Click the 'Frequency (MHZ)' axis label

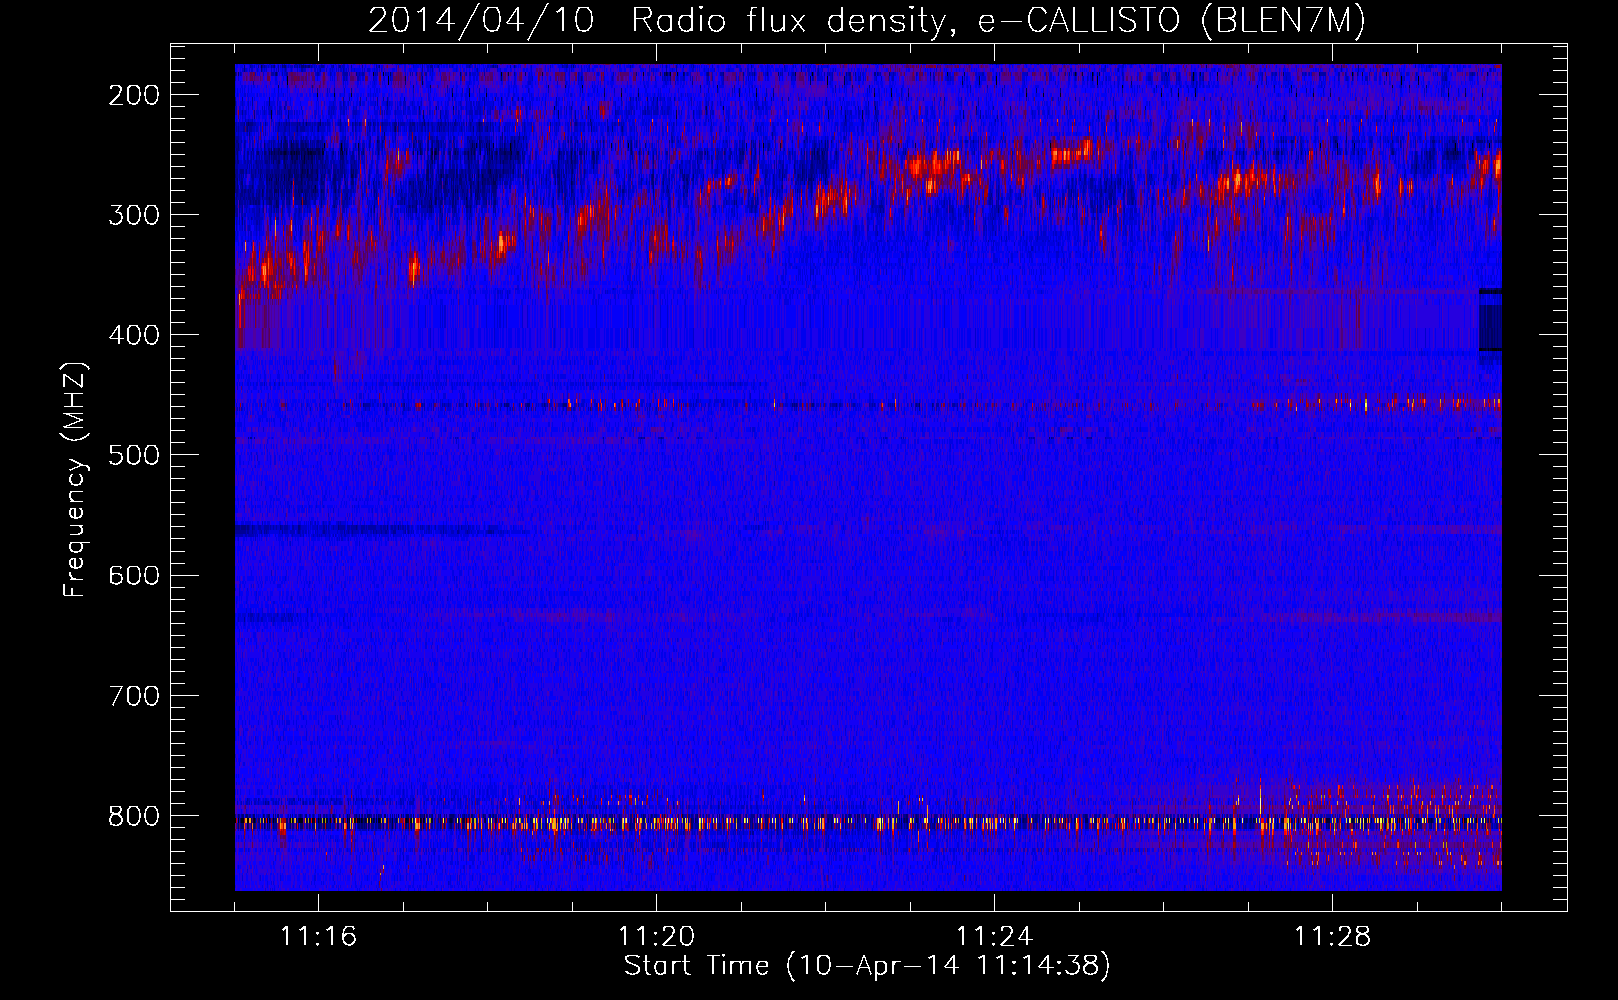point(75,479)
